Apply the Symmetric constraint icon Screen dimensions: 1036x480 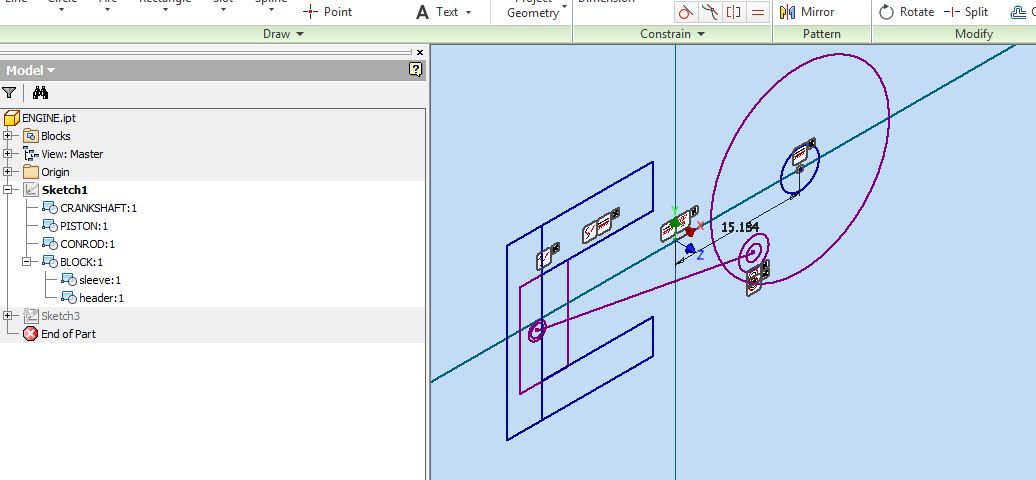point(733,12)
